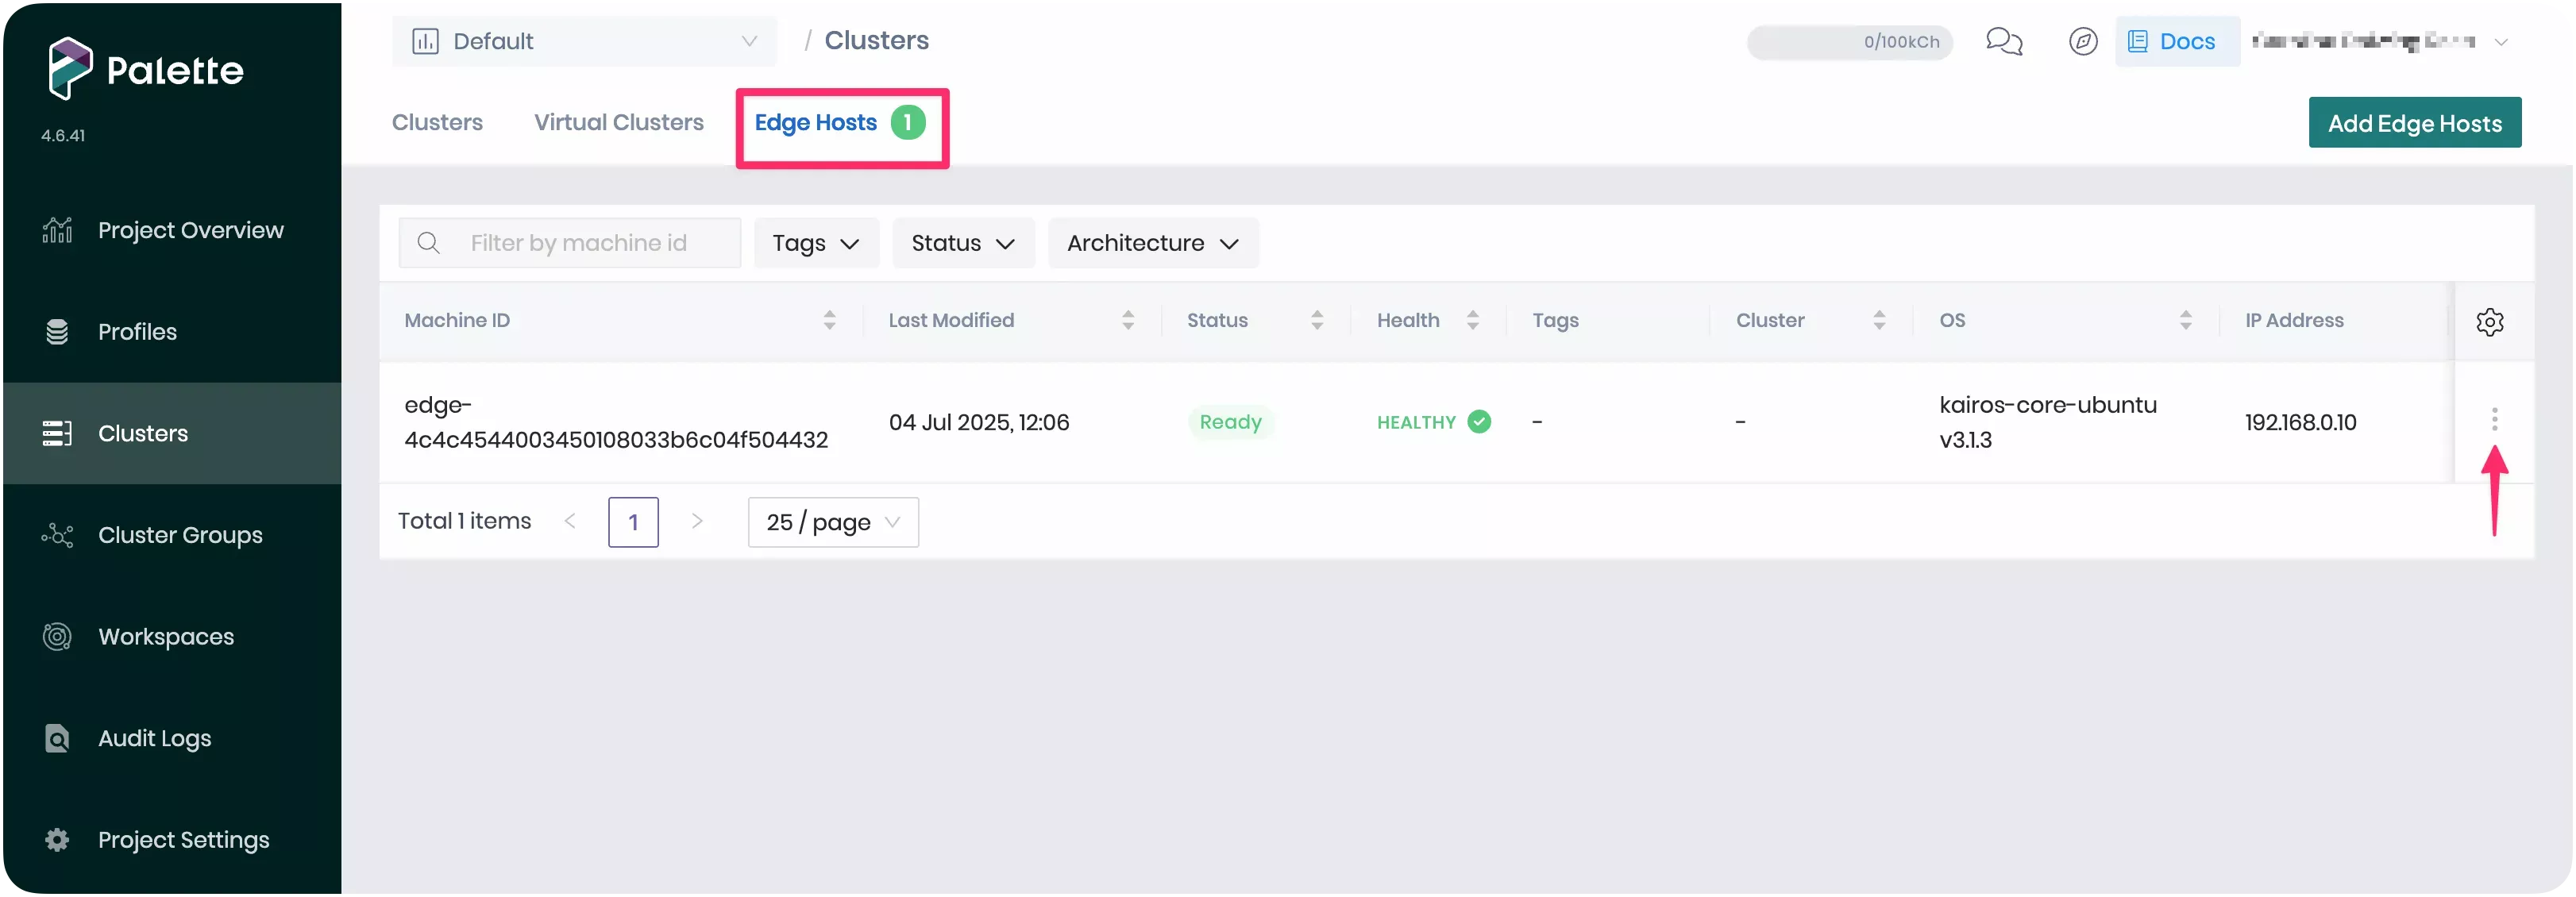Sort the table by Last Modified
This screenshot has width=2576, height=897.
pos(1128,320)
